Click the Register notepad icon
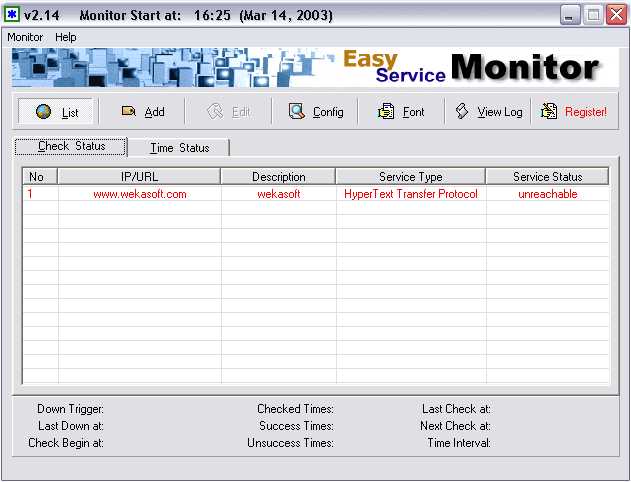The height and width of the screenshot is (482, 631). point(549,111)
